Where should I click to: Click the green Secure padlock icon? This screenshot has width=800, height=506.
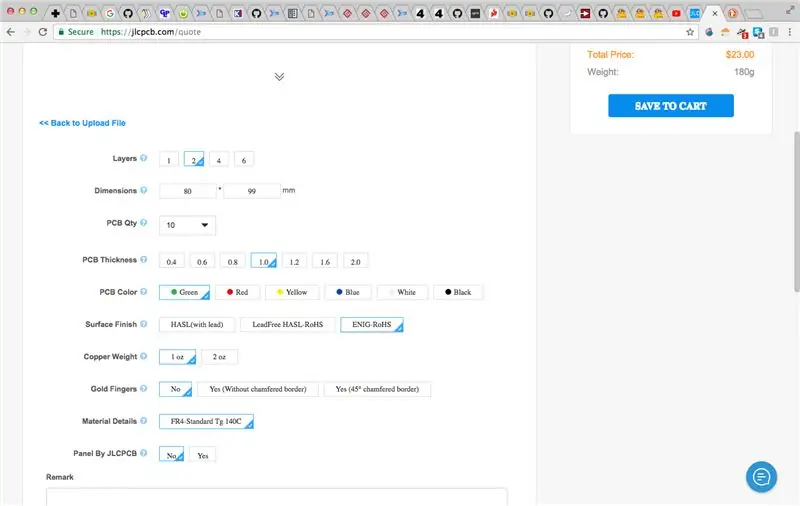tap(61, 32)
